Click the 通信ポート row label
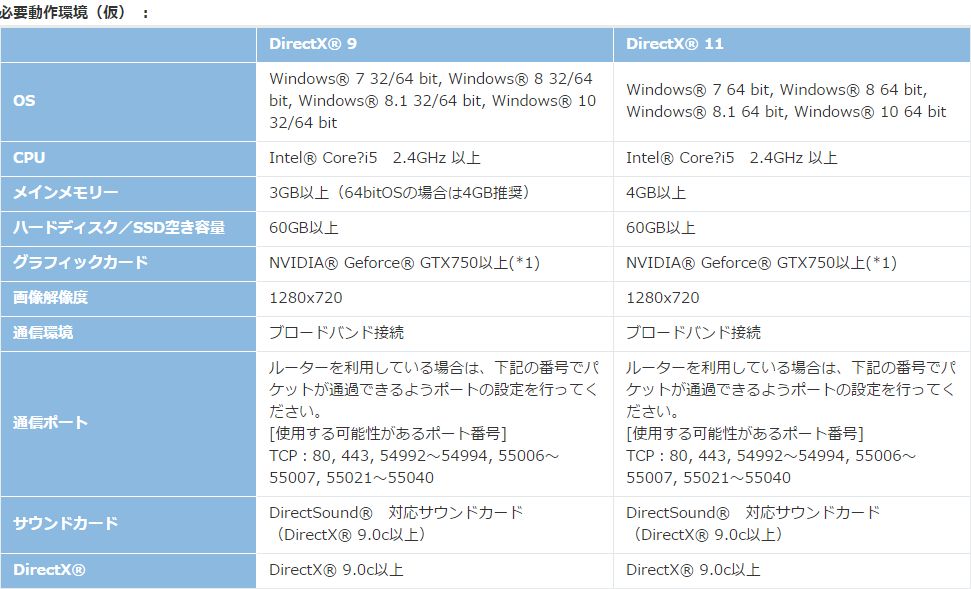This screenshot has height=589, width=971. [51, 422]
